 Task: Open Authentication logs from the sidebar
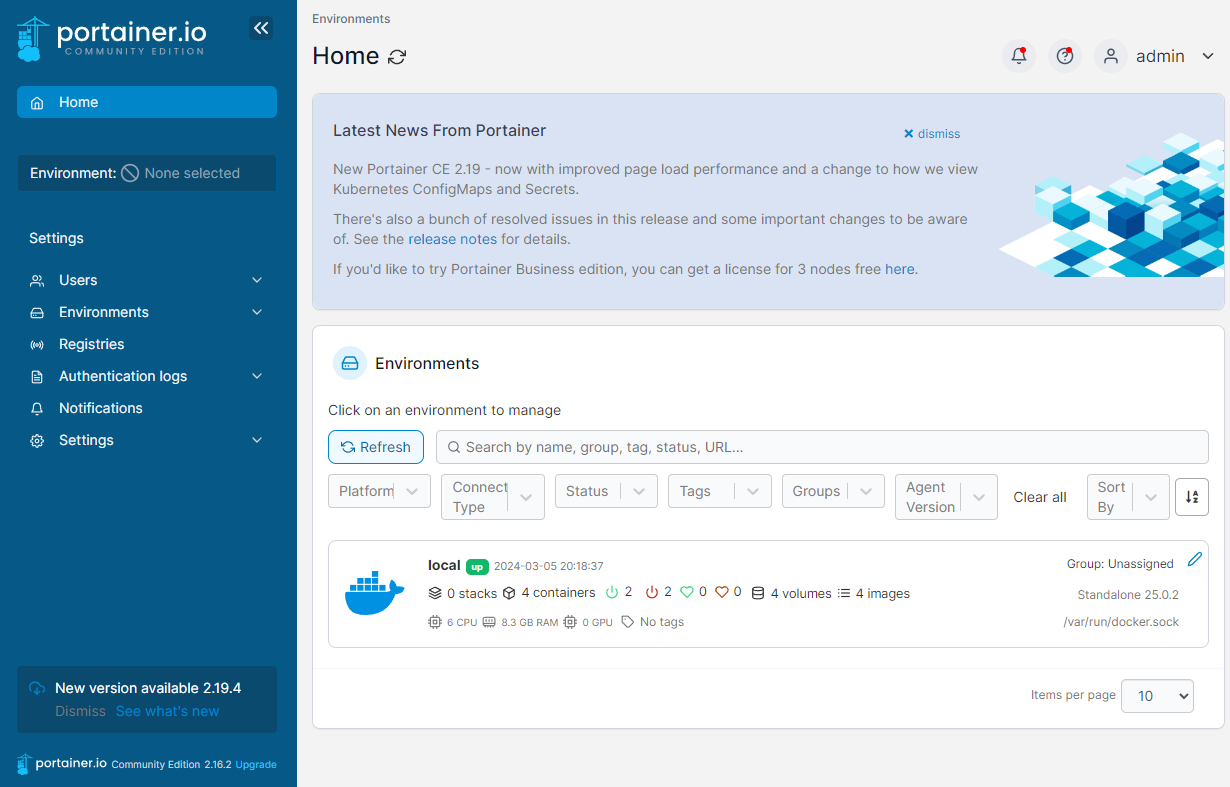click(x=122, y=376)
